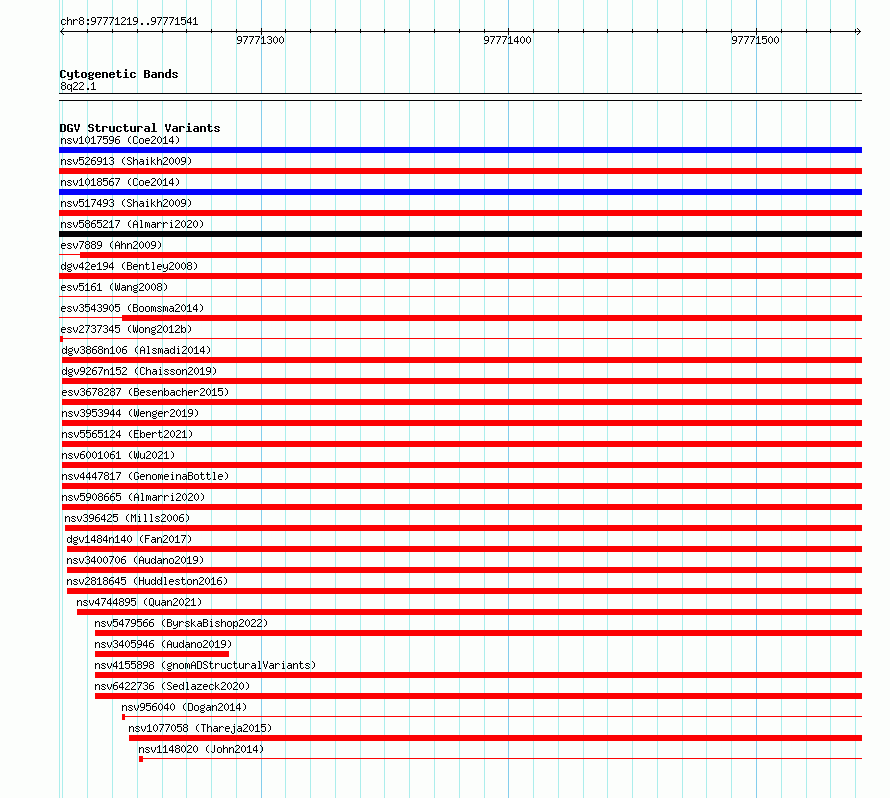Click the thin red line under nsv956040
The height and width of the screenshot is (798, 890).
coord(492,717)
